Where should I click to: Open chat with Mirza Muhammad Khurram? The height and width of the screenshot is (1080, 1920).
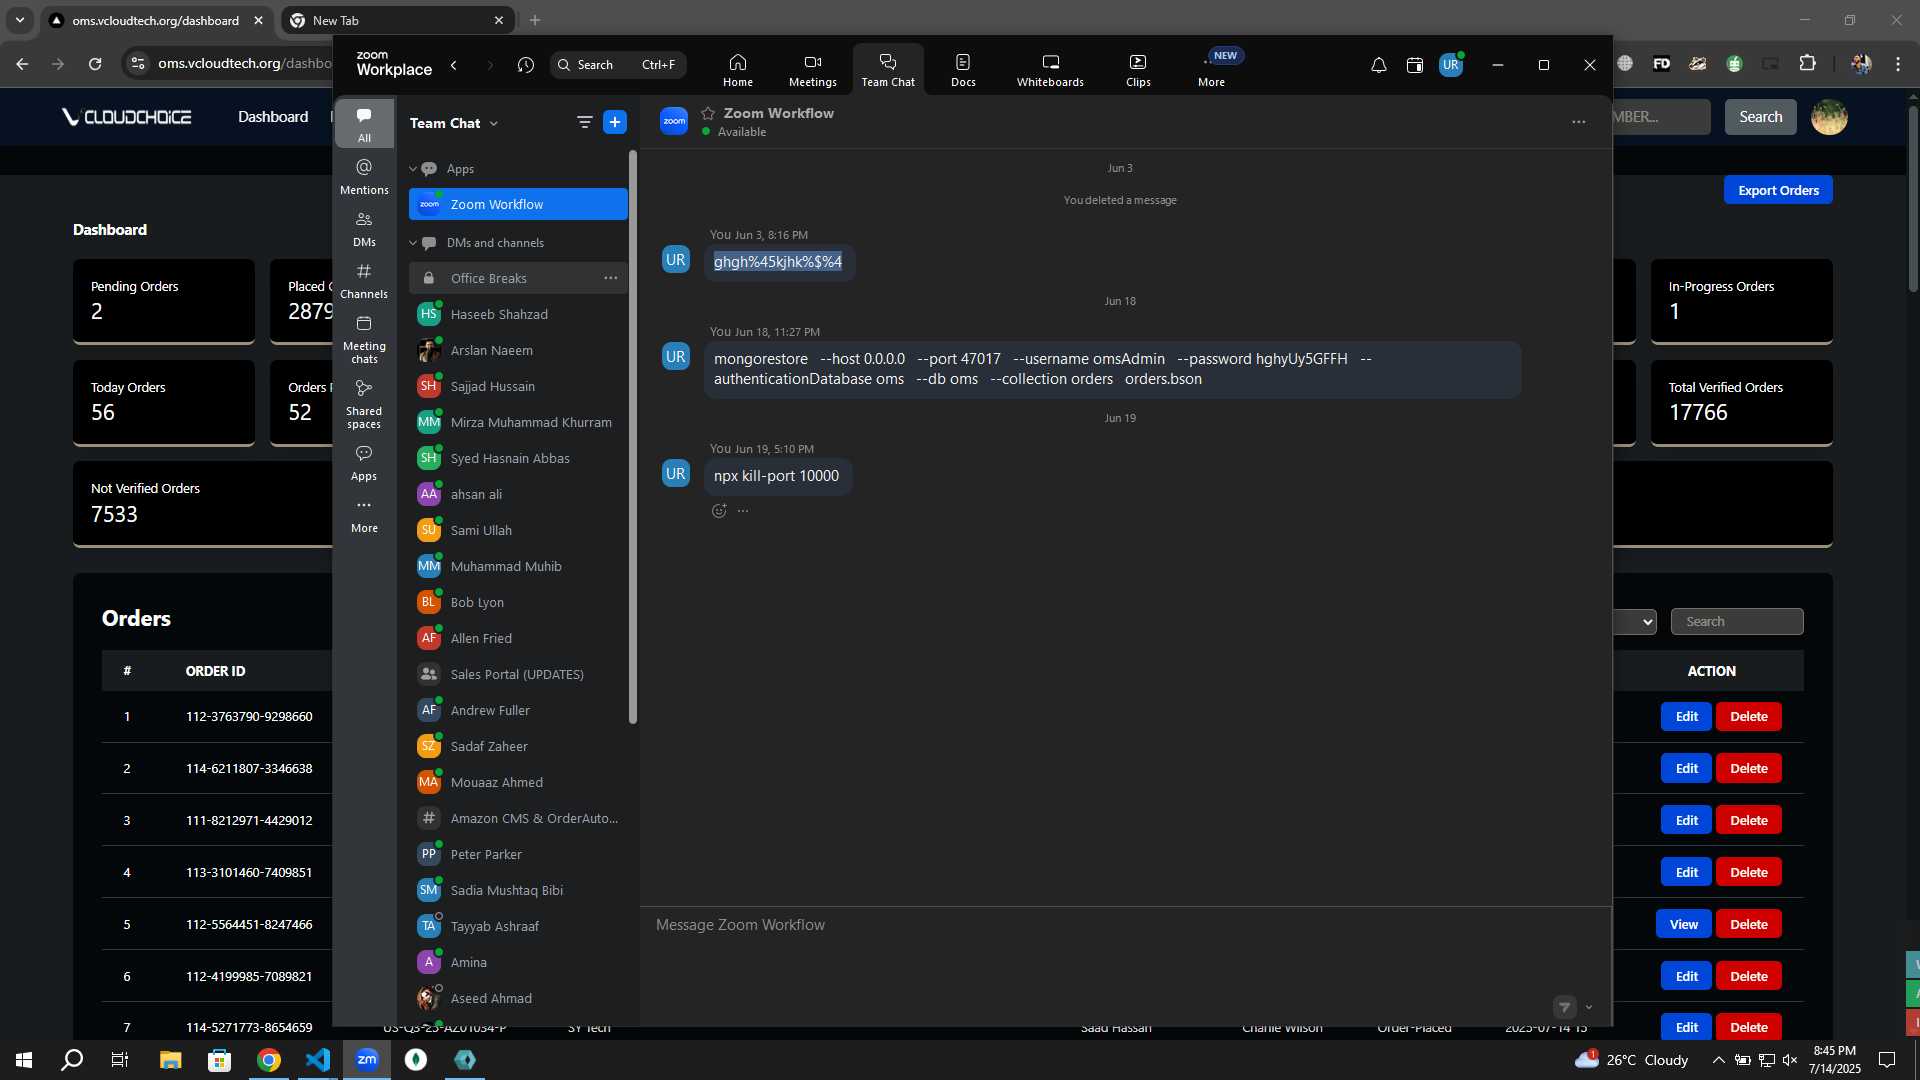coord(518,422)
